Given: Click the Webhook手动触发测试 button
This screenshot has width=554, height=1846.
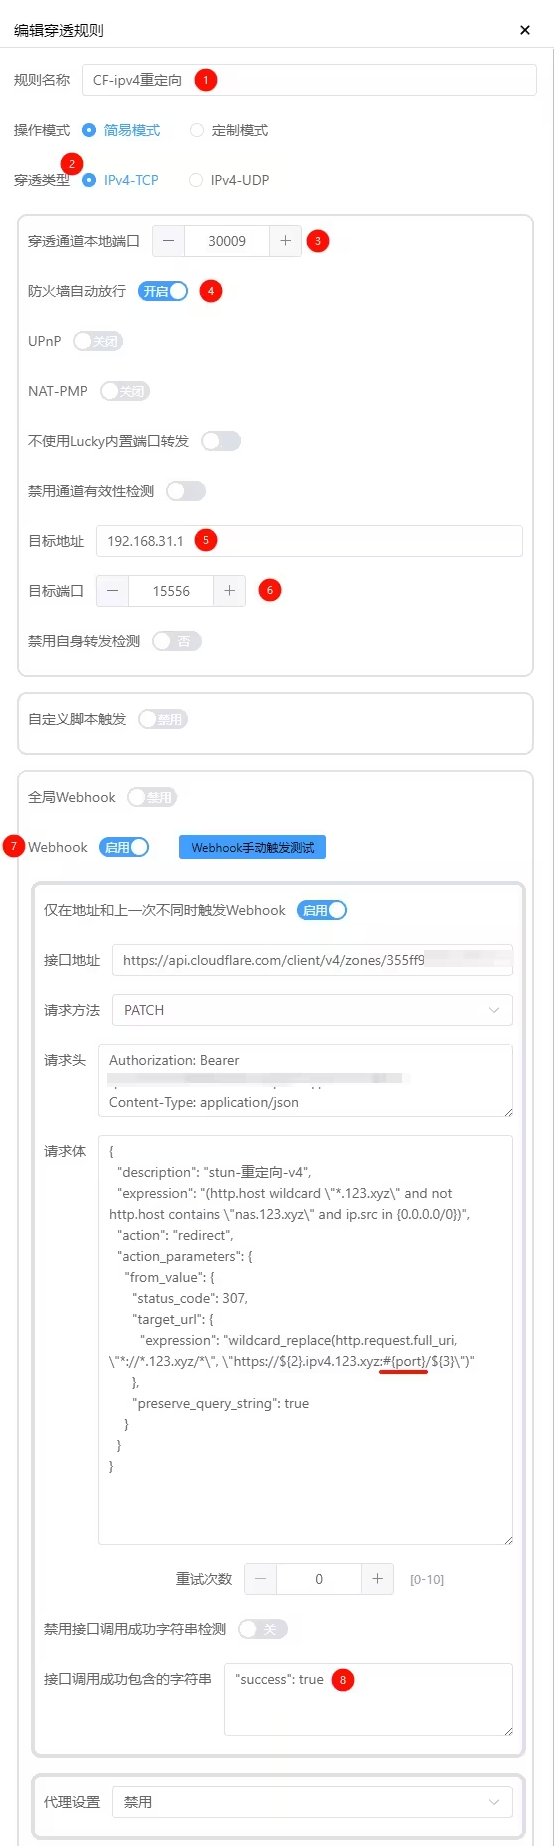Looking at the screenshot, I should pos(252,847).
